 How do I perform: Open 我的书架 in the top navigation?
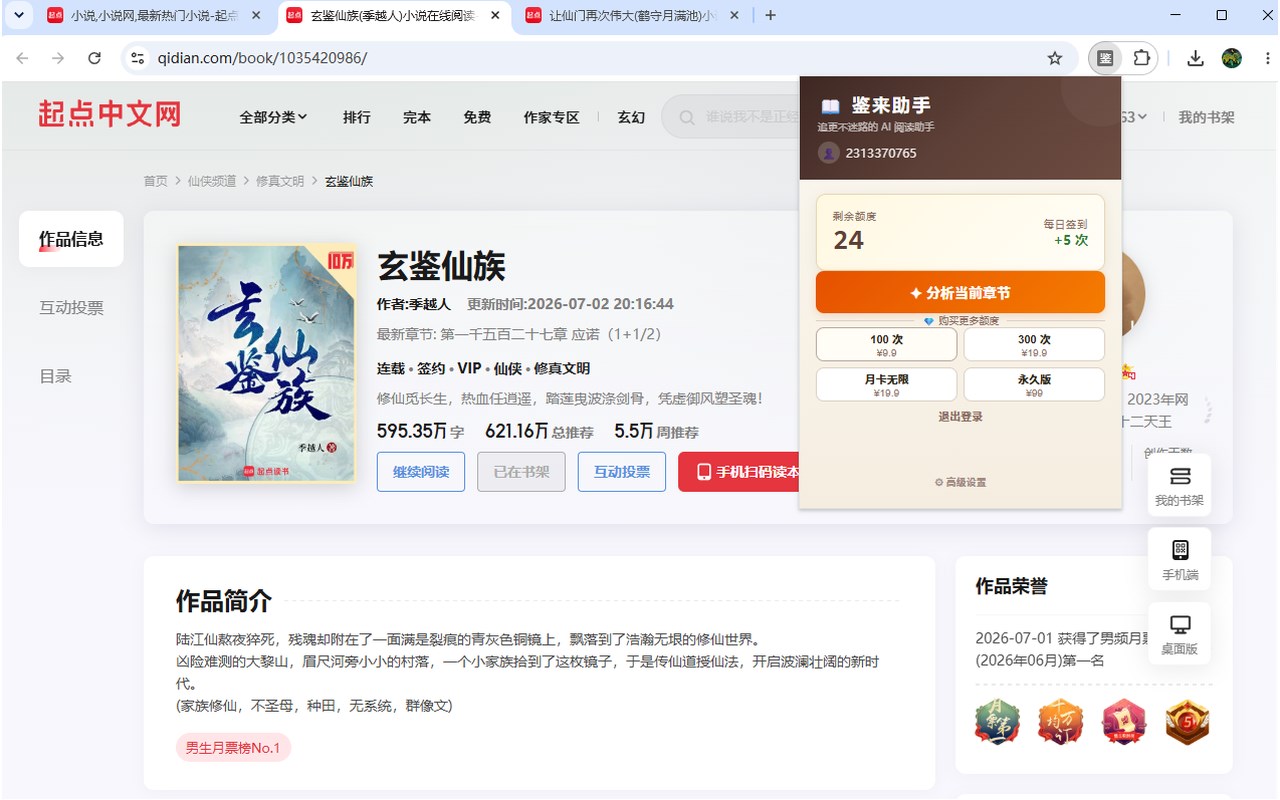pos(1206,117)
